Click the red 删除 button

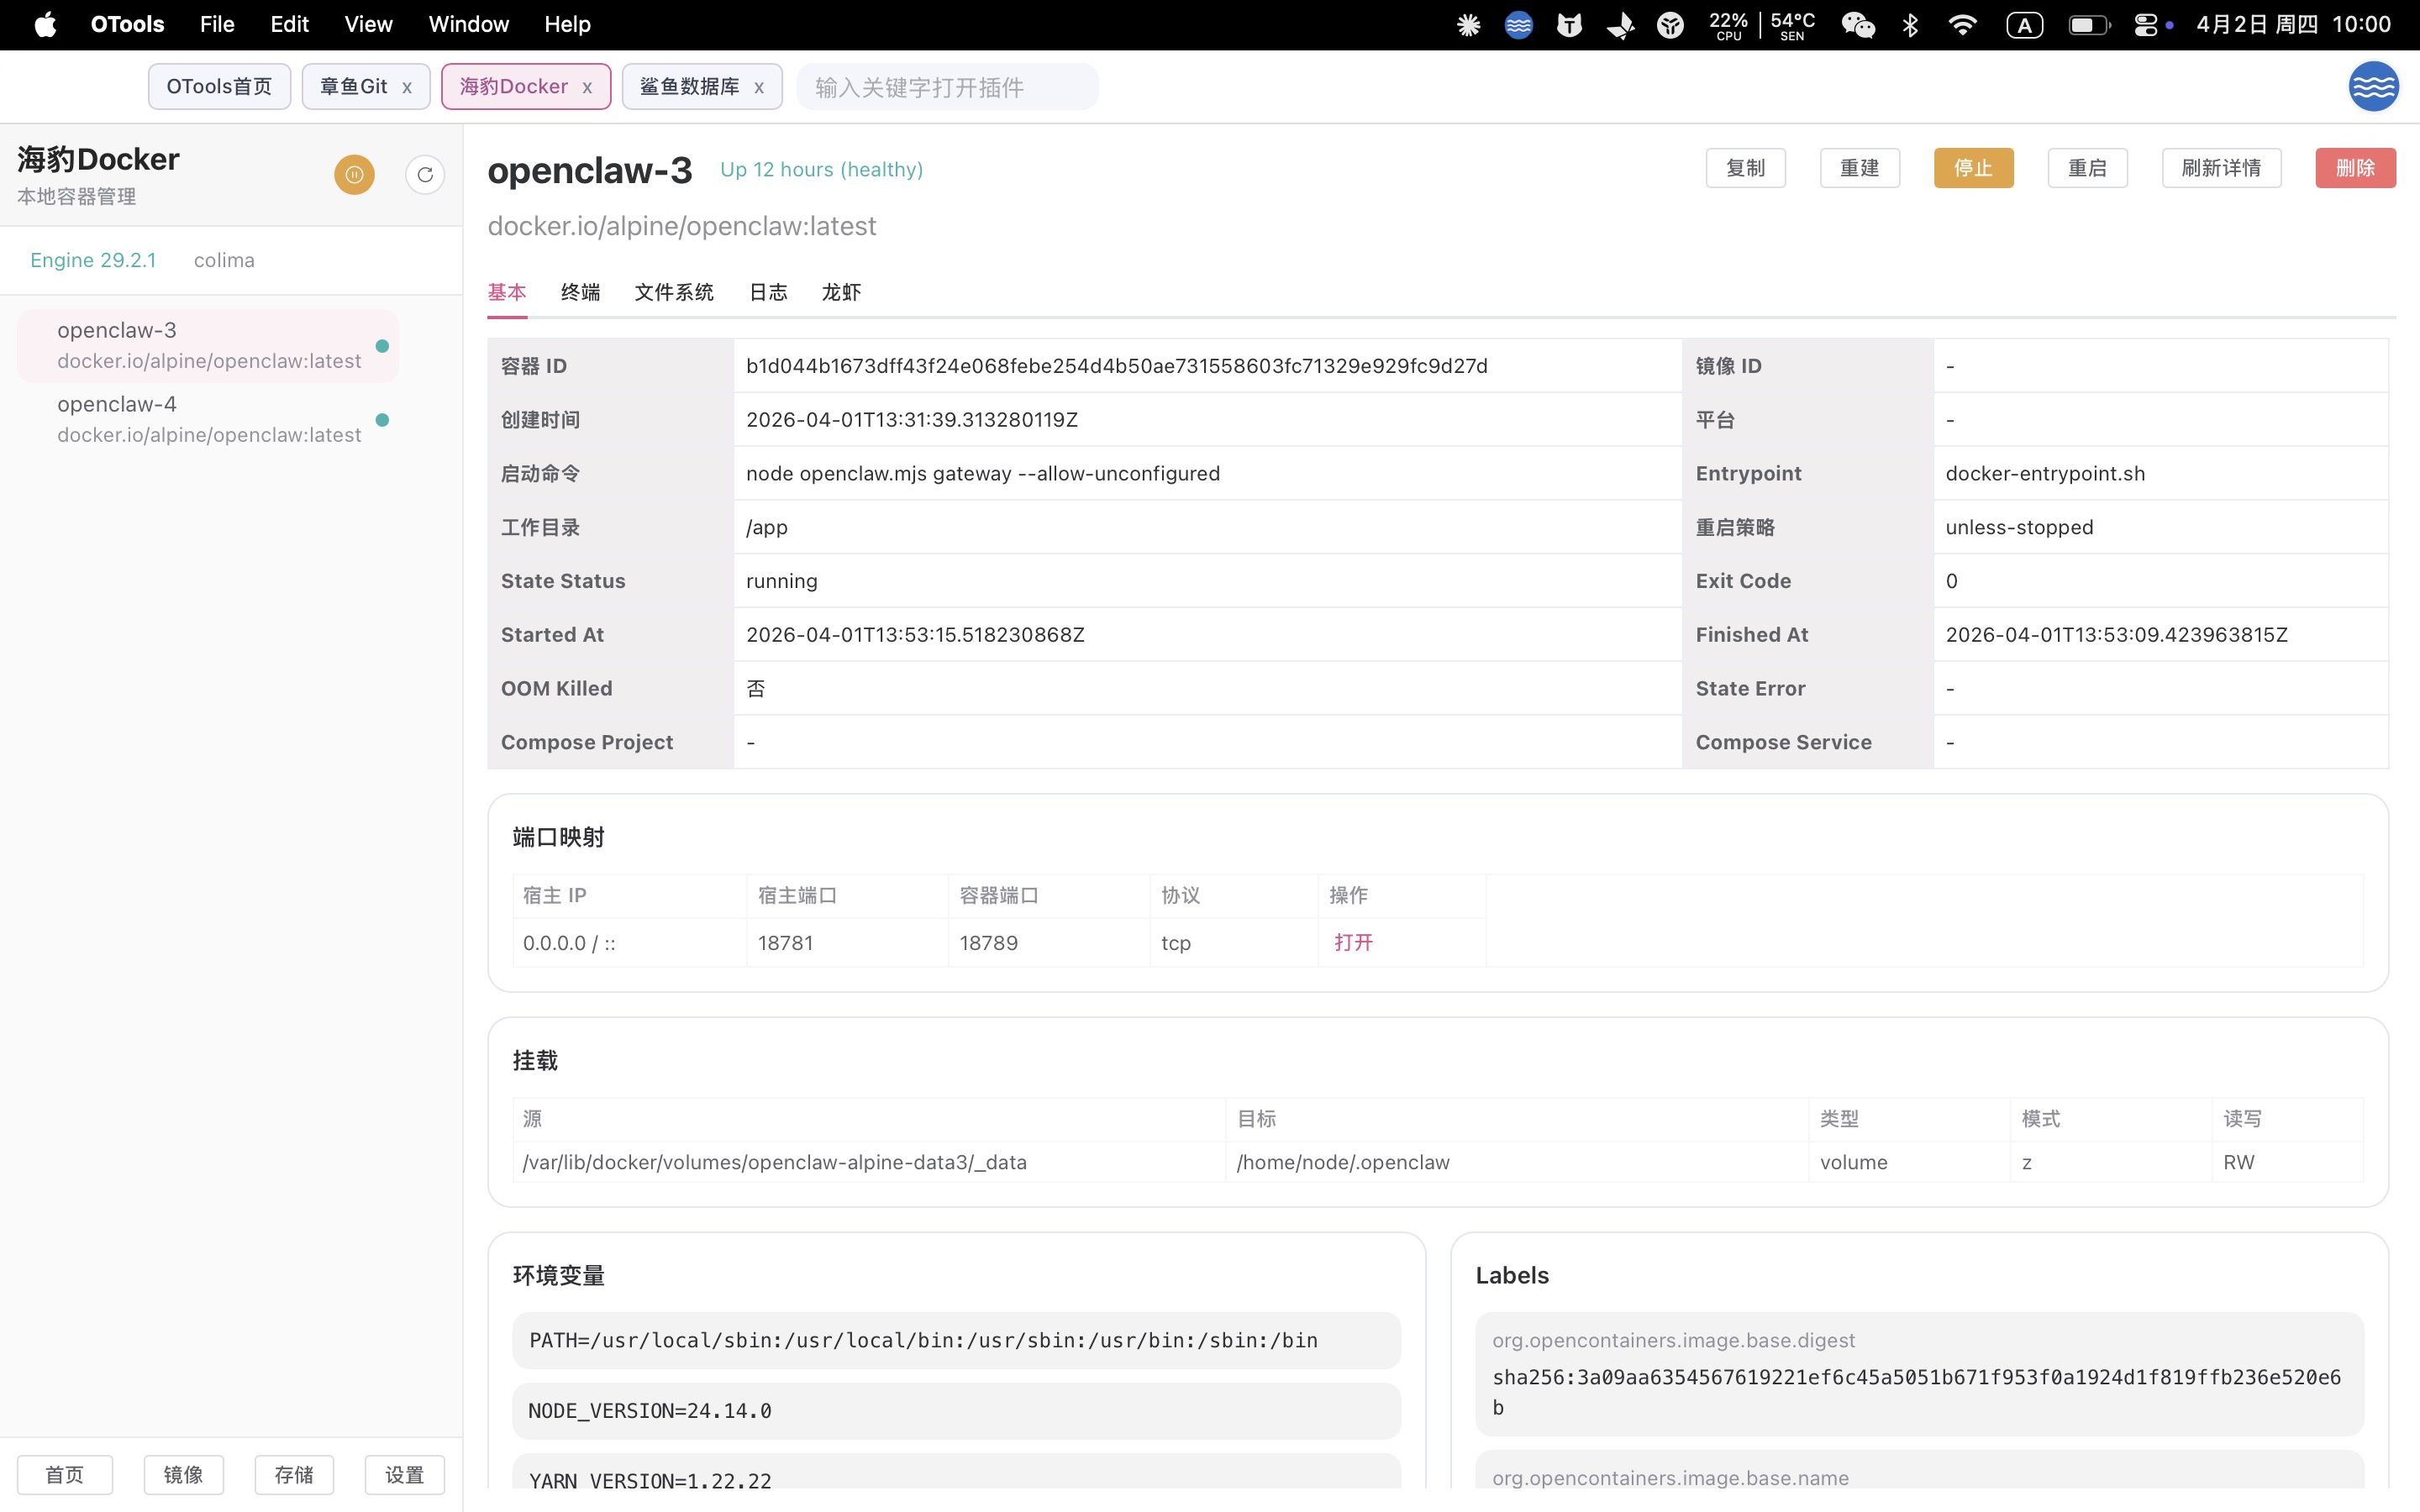(x=2354, y=168)
